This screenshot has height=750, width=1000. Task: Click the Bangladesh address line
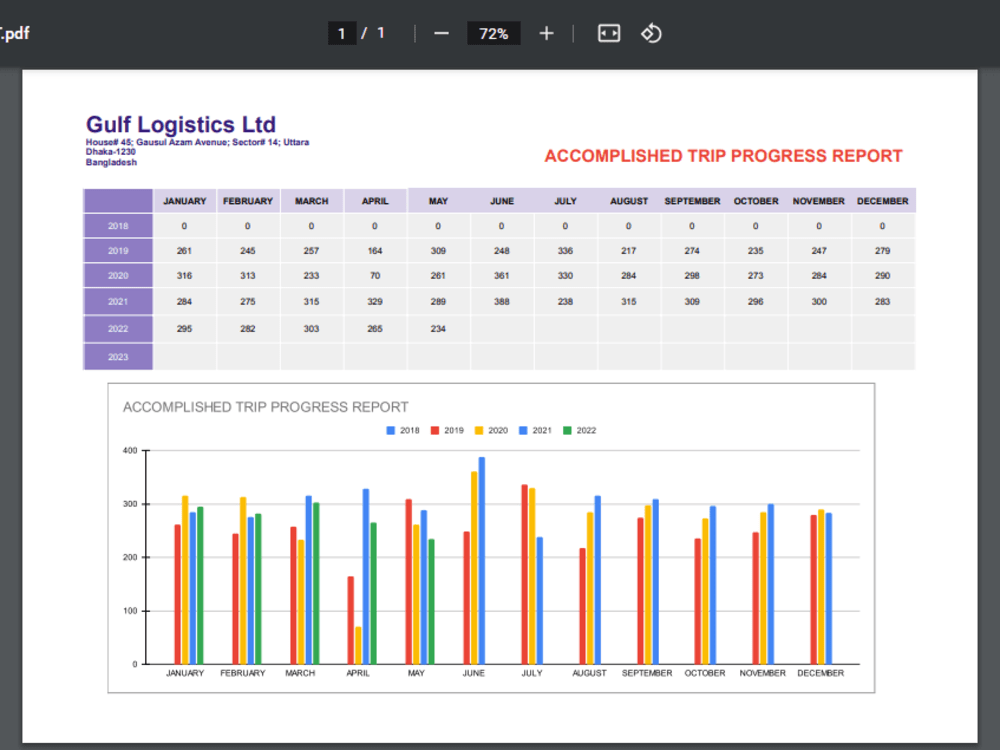point(112,162)
